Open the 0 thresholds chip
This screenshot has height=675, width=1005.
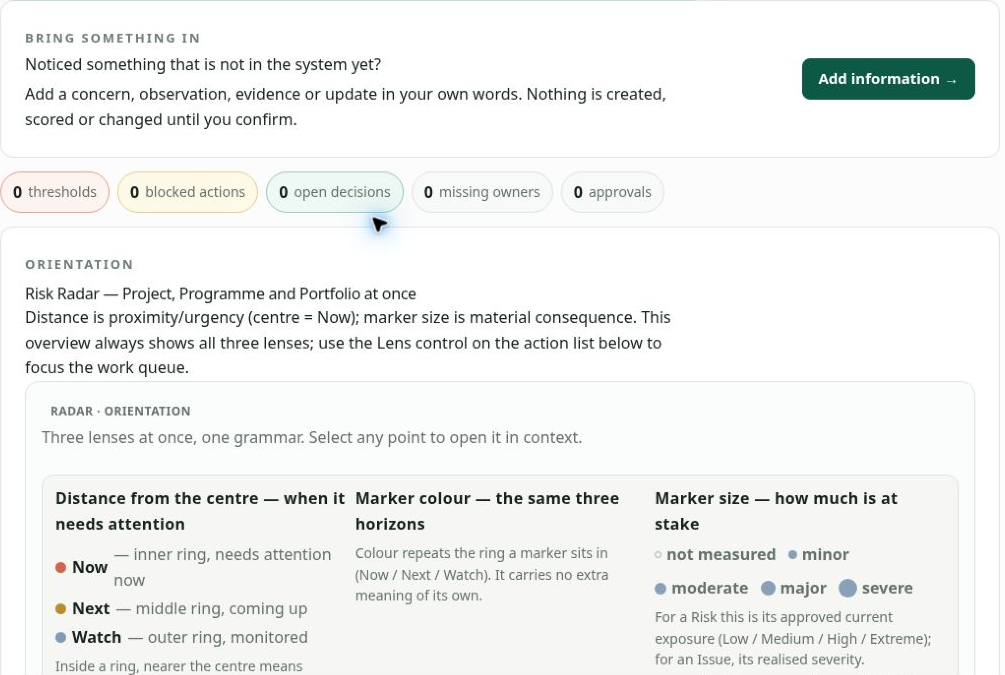[55, 192]
